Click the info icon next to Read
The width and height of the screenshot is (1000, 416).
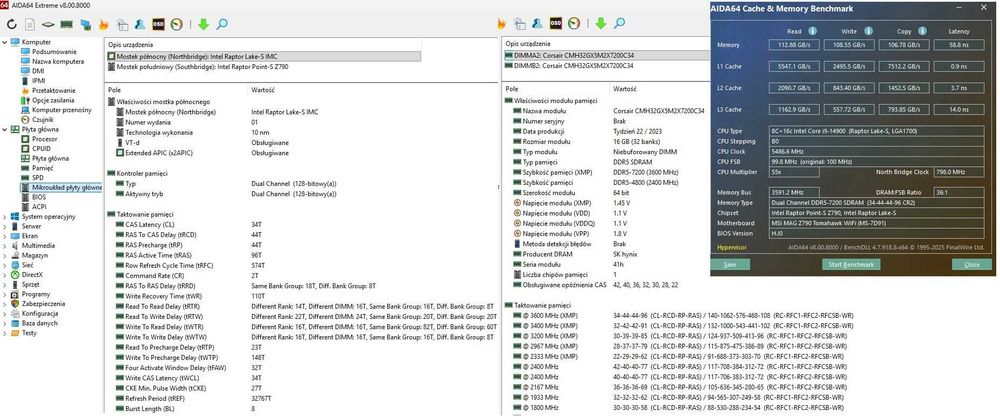coord(812,31)
